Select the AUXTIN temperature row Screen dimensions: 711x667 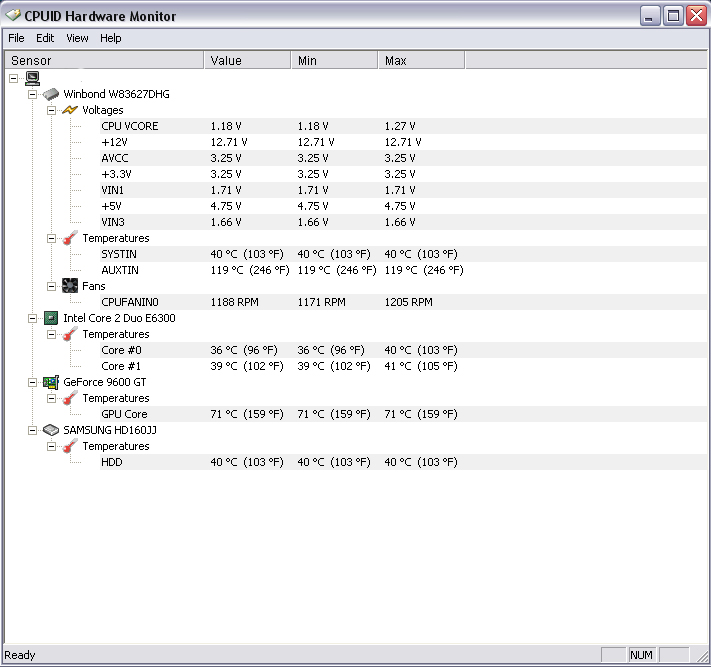404,270
